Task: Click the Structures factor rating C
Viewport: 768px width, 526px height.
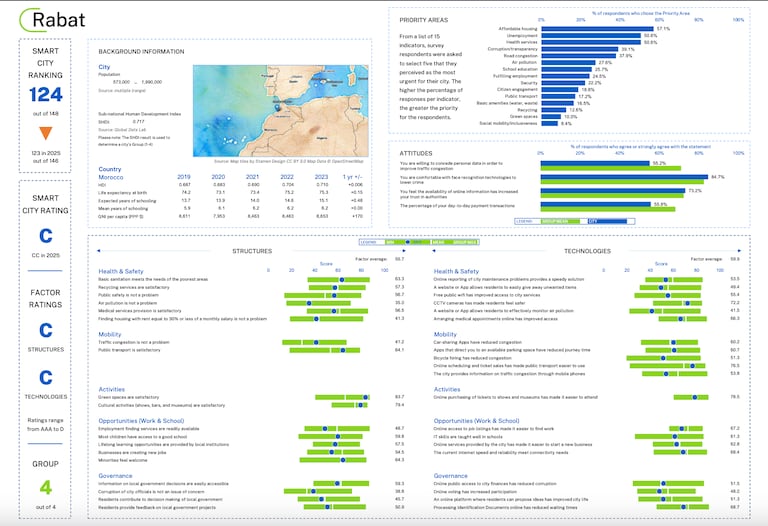Action: point(45,330)
